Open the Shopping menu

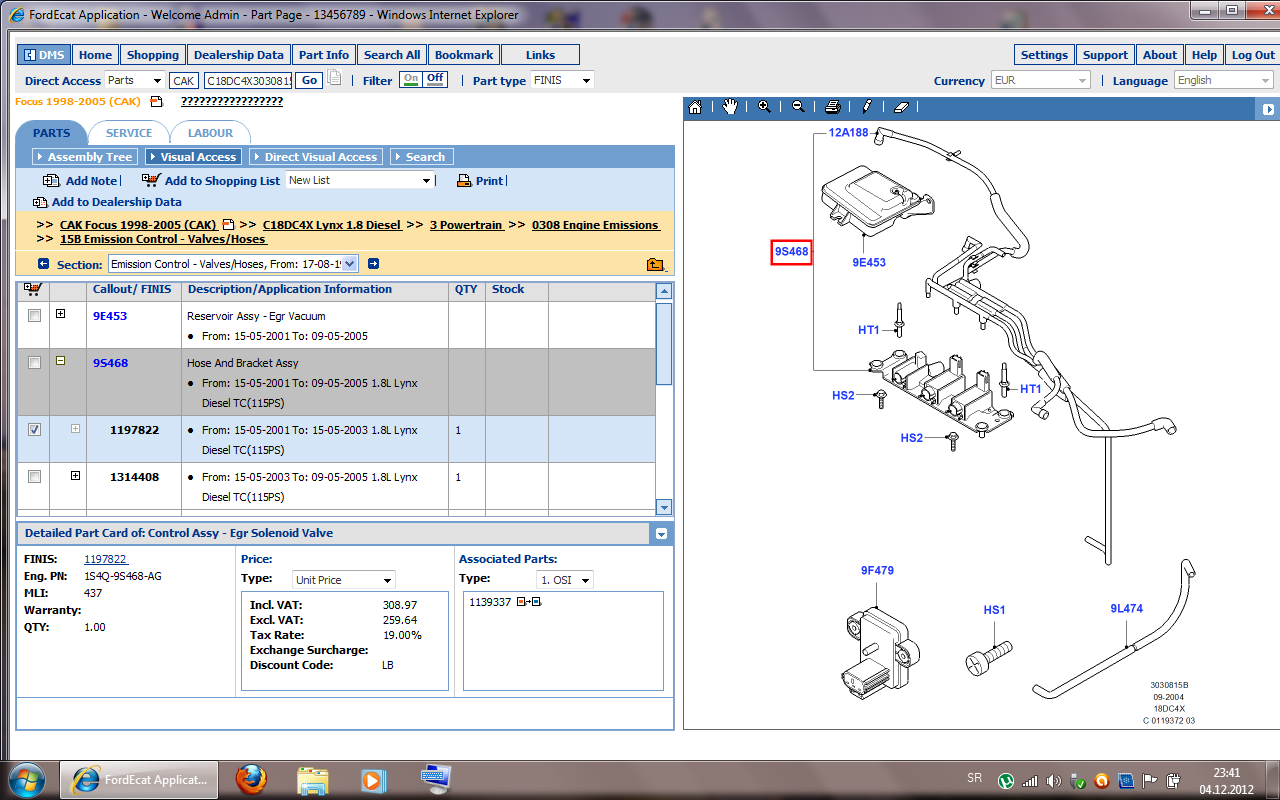153,55
